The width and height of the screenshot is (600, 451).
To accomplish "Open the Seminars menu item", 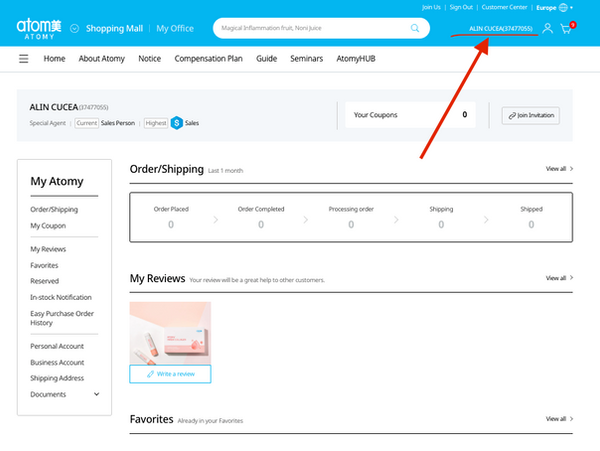I will (x=307, y=59).
